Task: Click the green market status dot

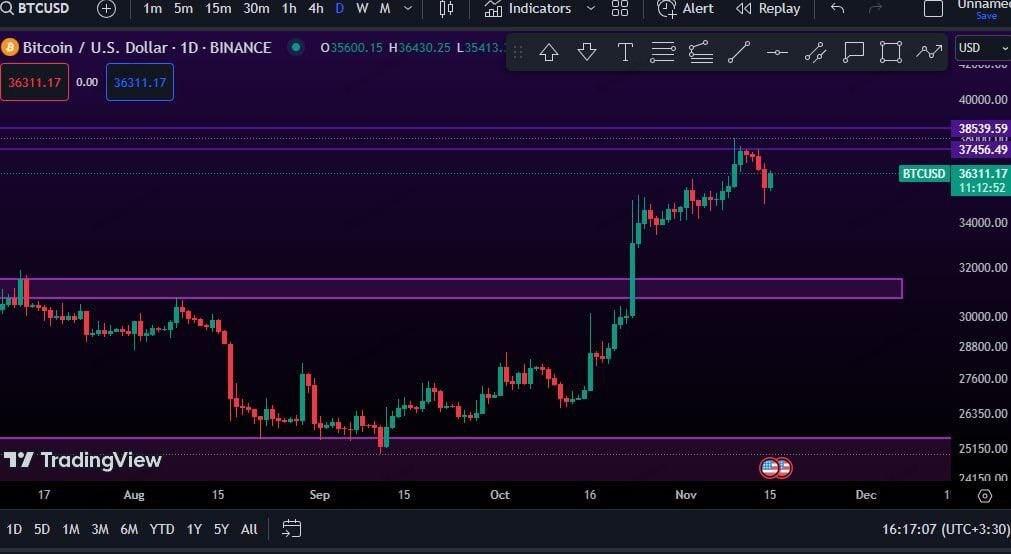Action: [x=296, y=47]
